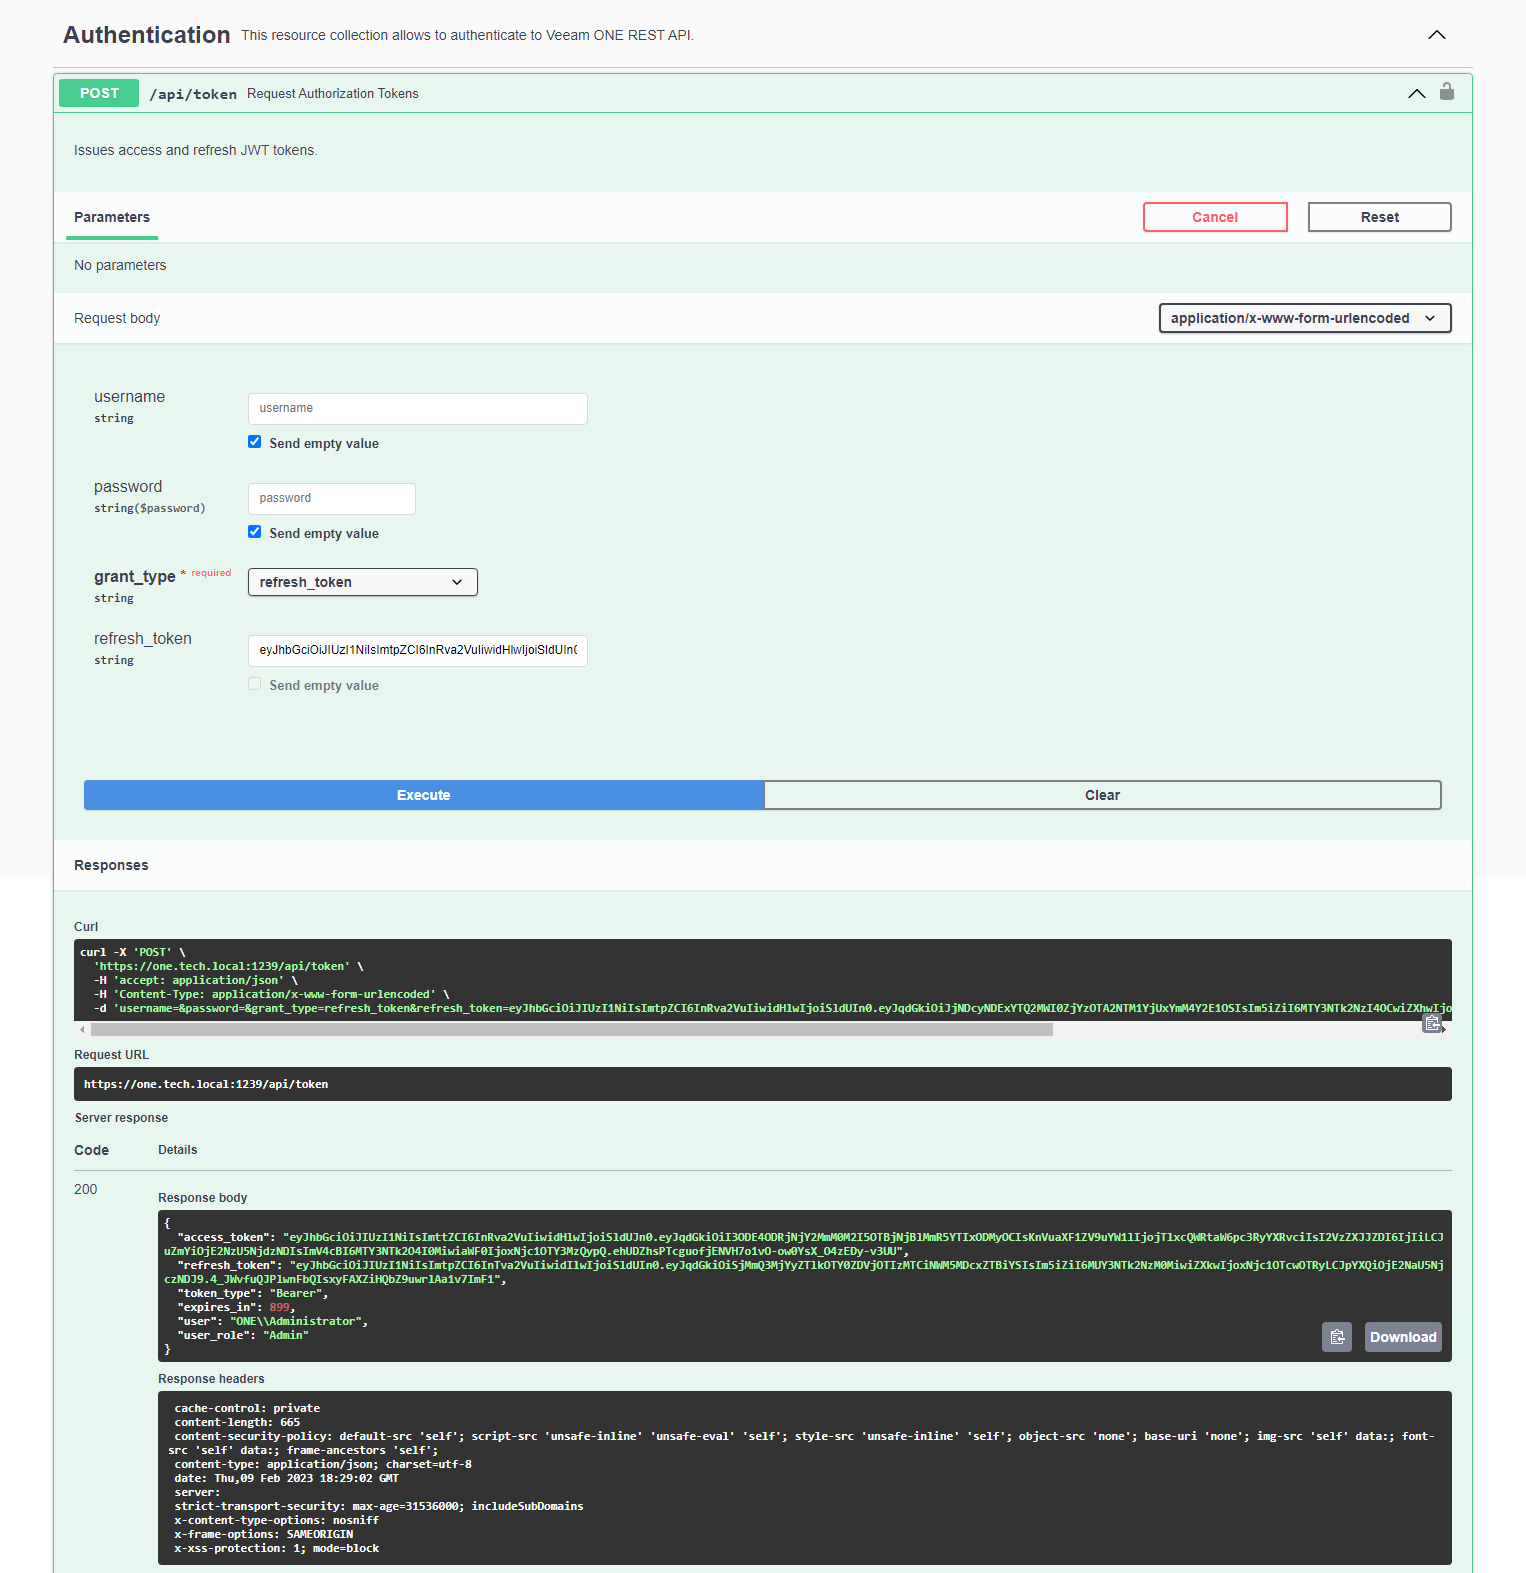Image resolution: width=1526 pixels, height=1573 pixels.
Task: Copy response body with clipboard icon
Action: (1337, 1337)
